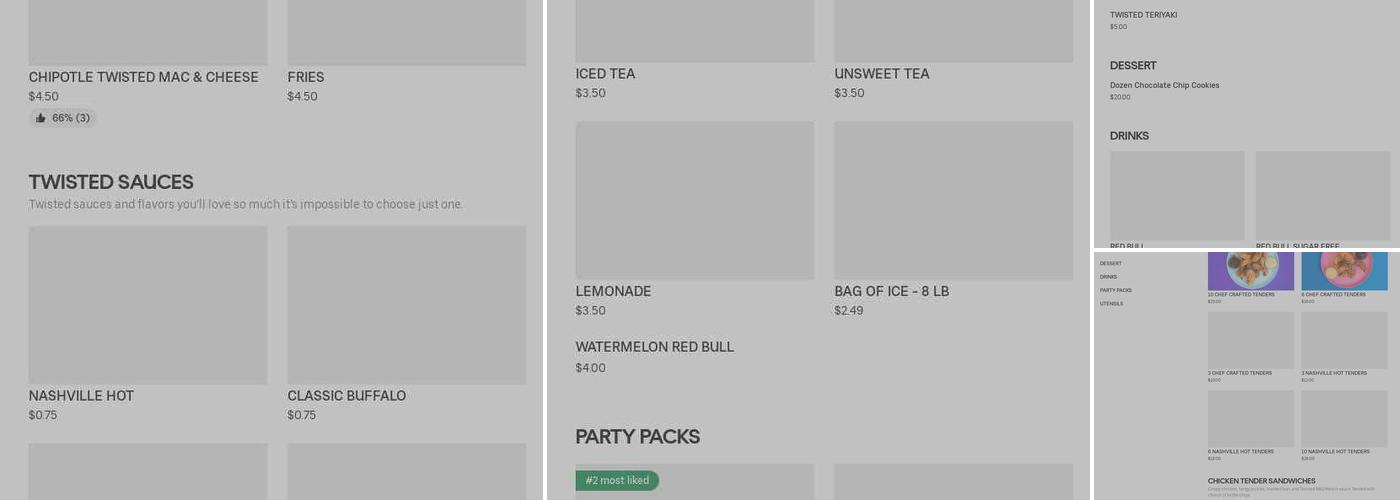Select Utensils in the sidebar categories
Screen dimensions: 1400x500
(x=1111, y=304)
